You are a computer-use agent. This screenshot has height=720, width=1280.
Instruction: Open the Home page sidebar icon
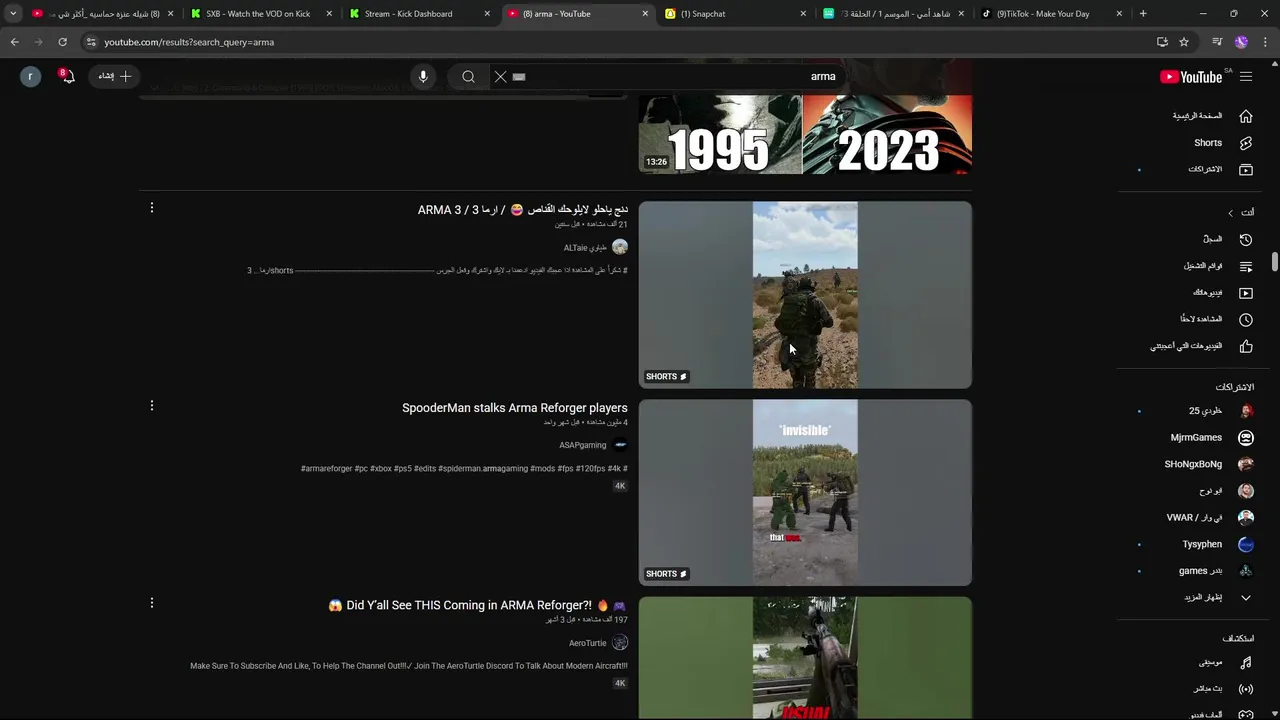pos(1246,116)
